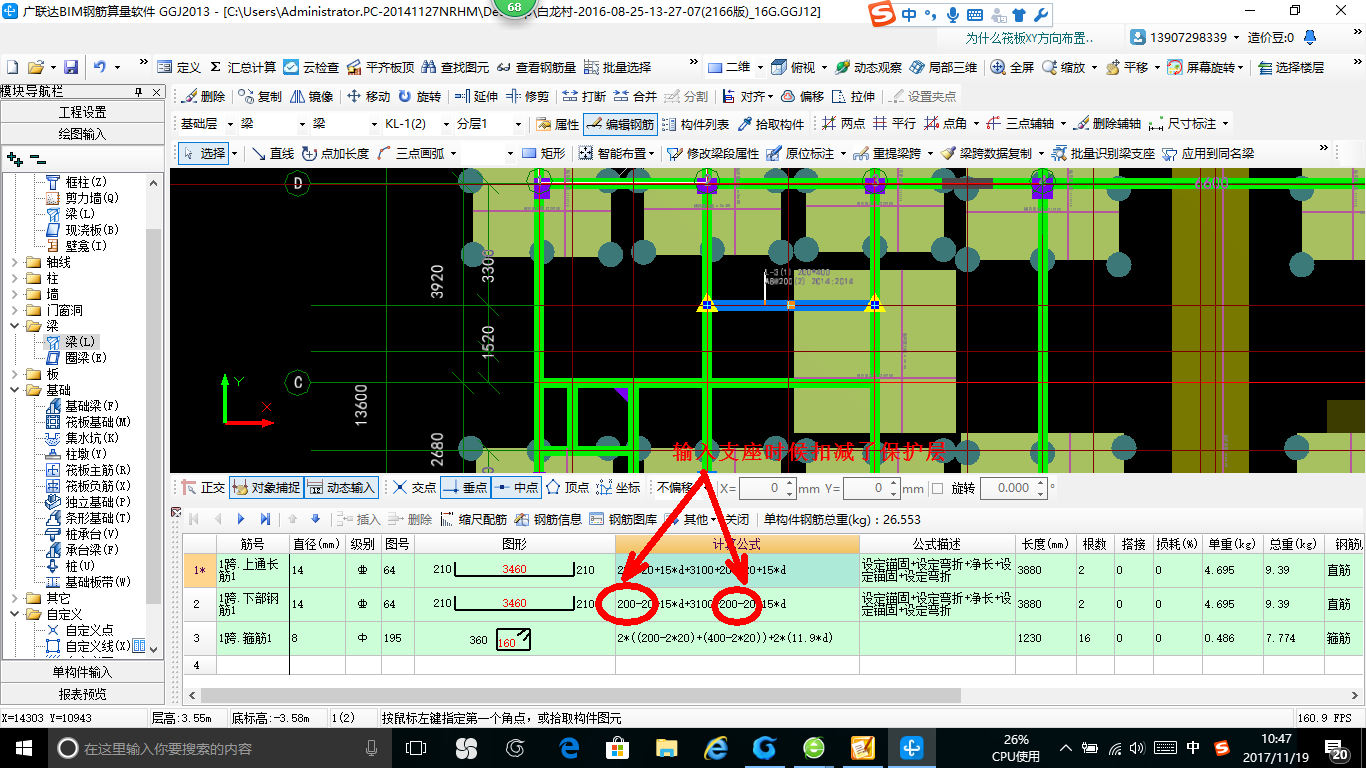
Task: Open the 分层1 layer dropdown
Action: (x=518, y=124)
